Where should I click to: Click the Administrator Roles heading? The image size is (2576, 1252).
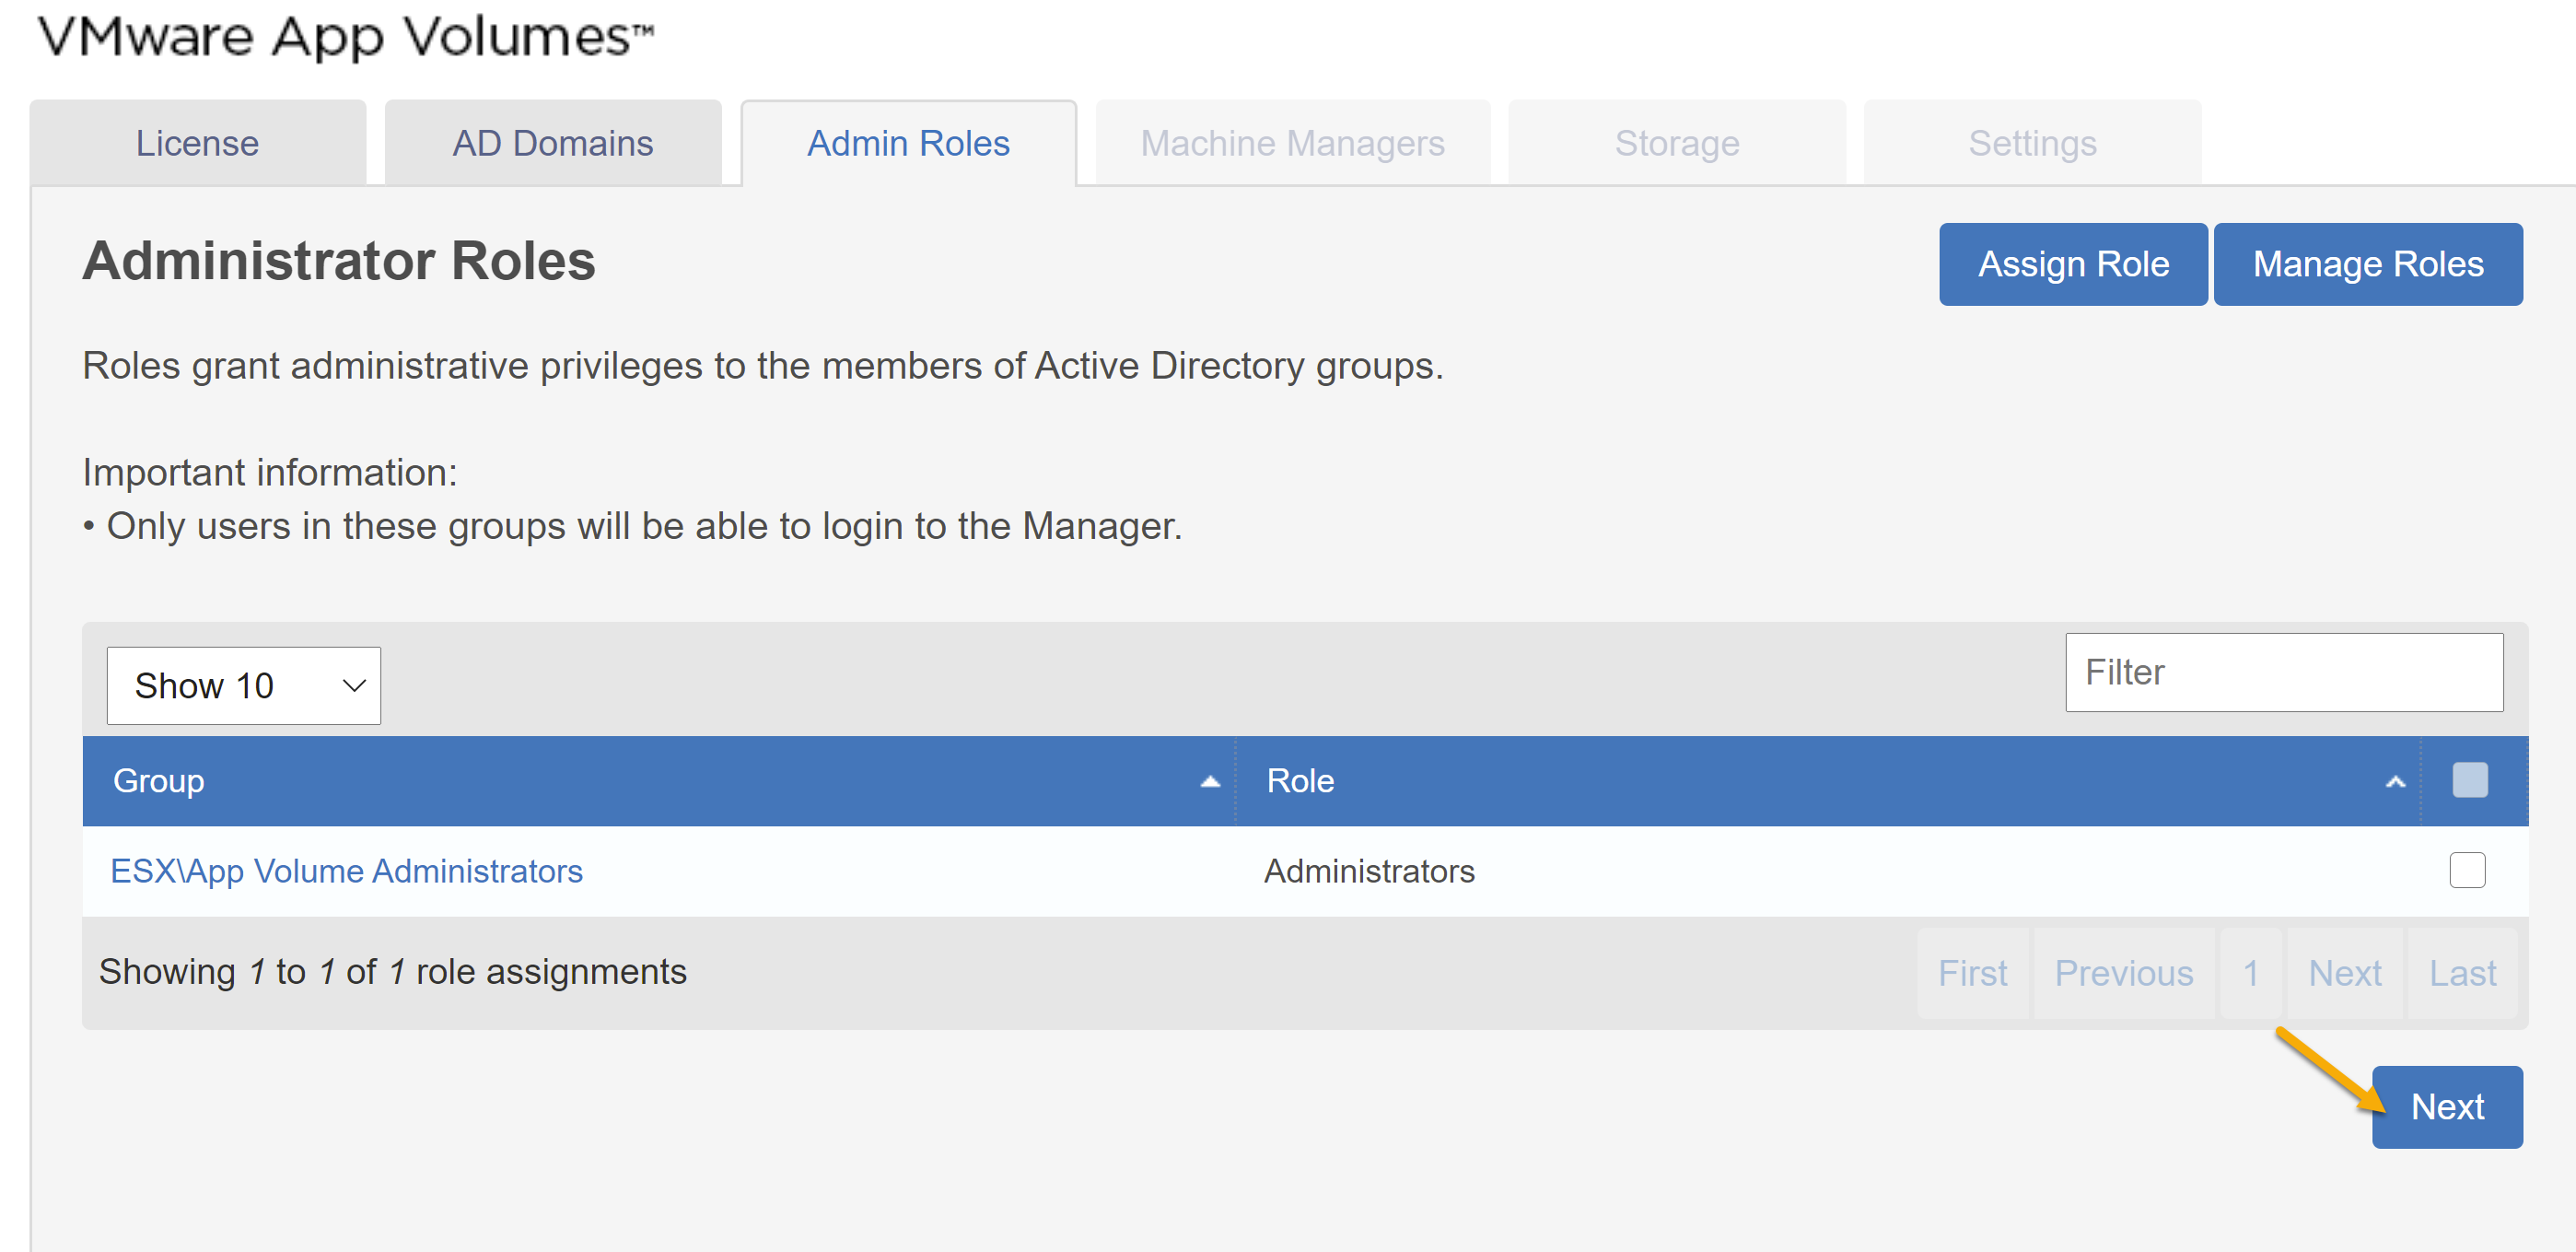[339, 261]
